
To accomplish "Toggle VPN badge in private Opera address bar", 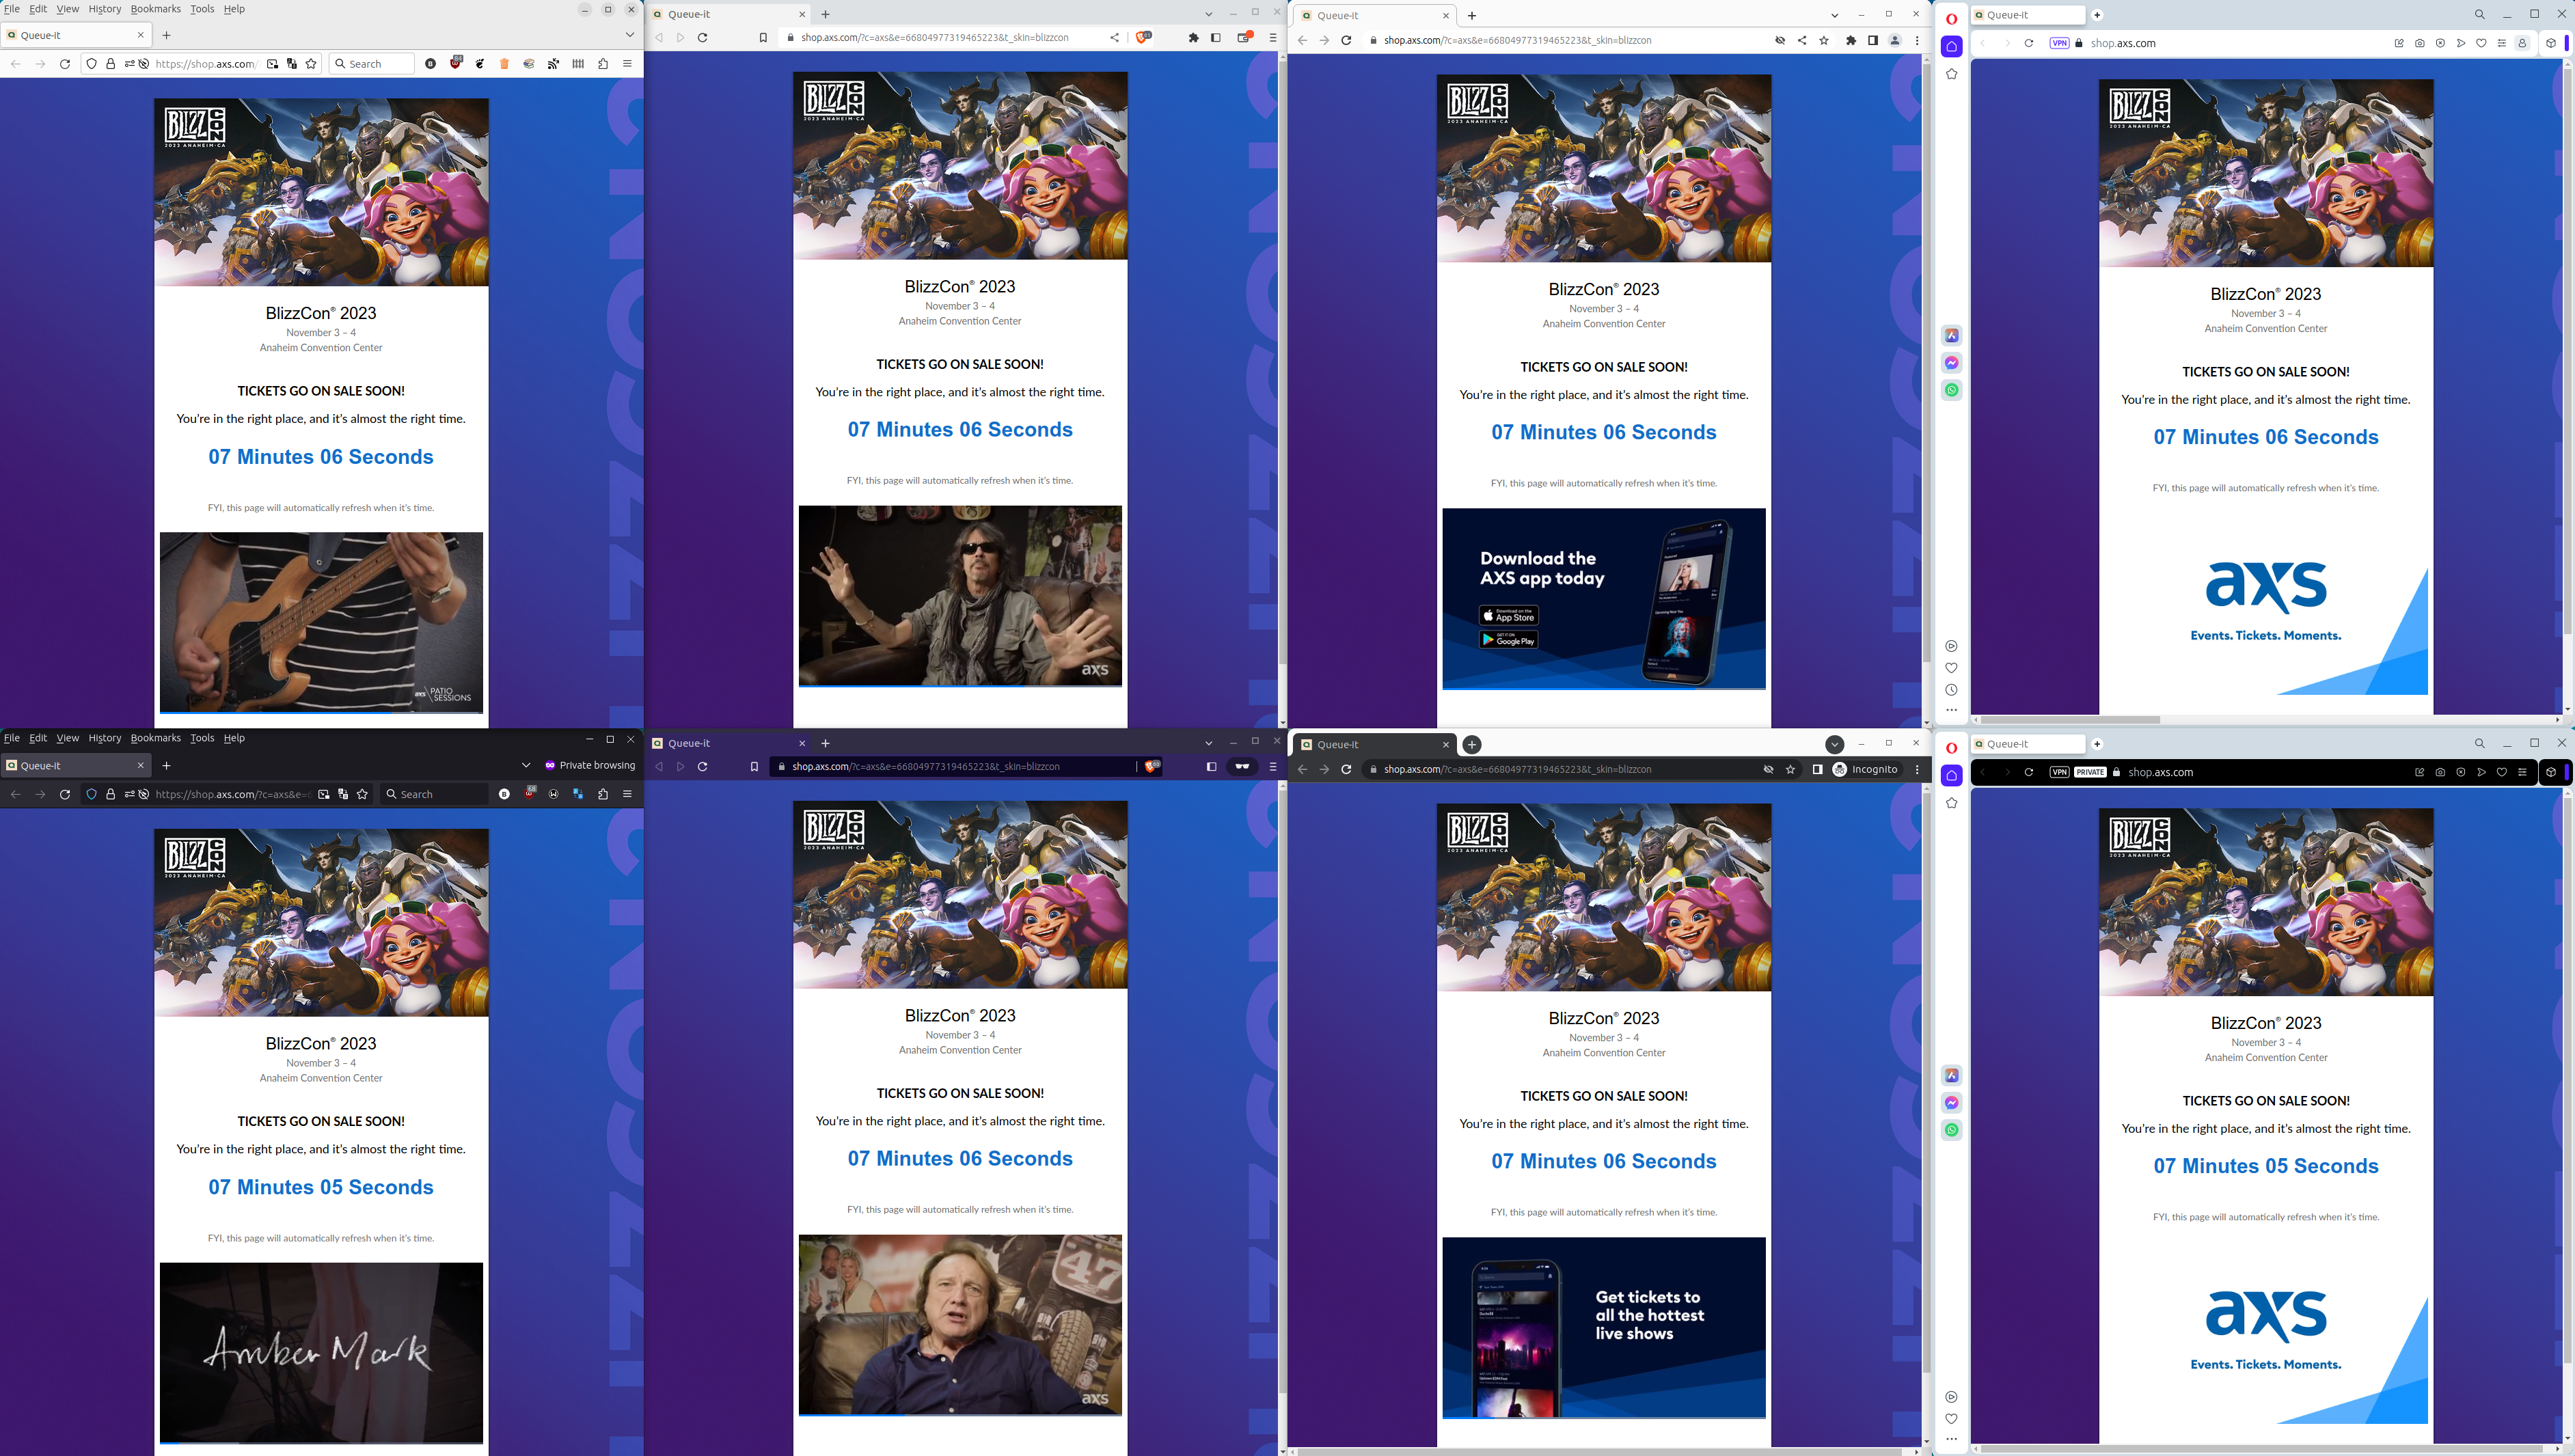I will pyautogui.click(x=2059, y=772).
